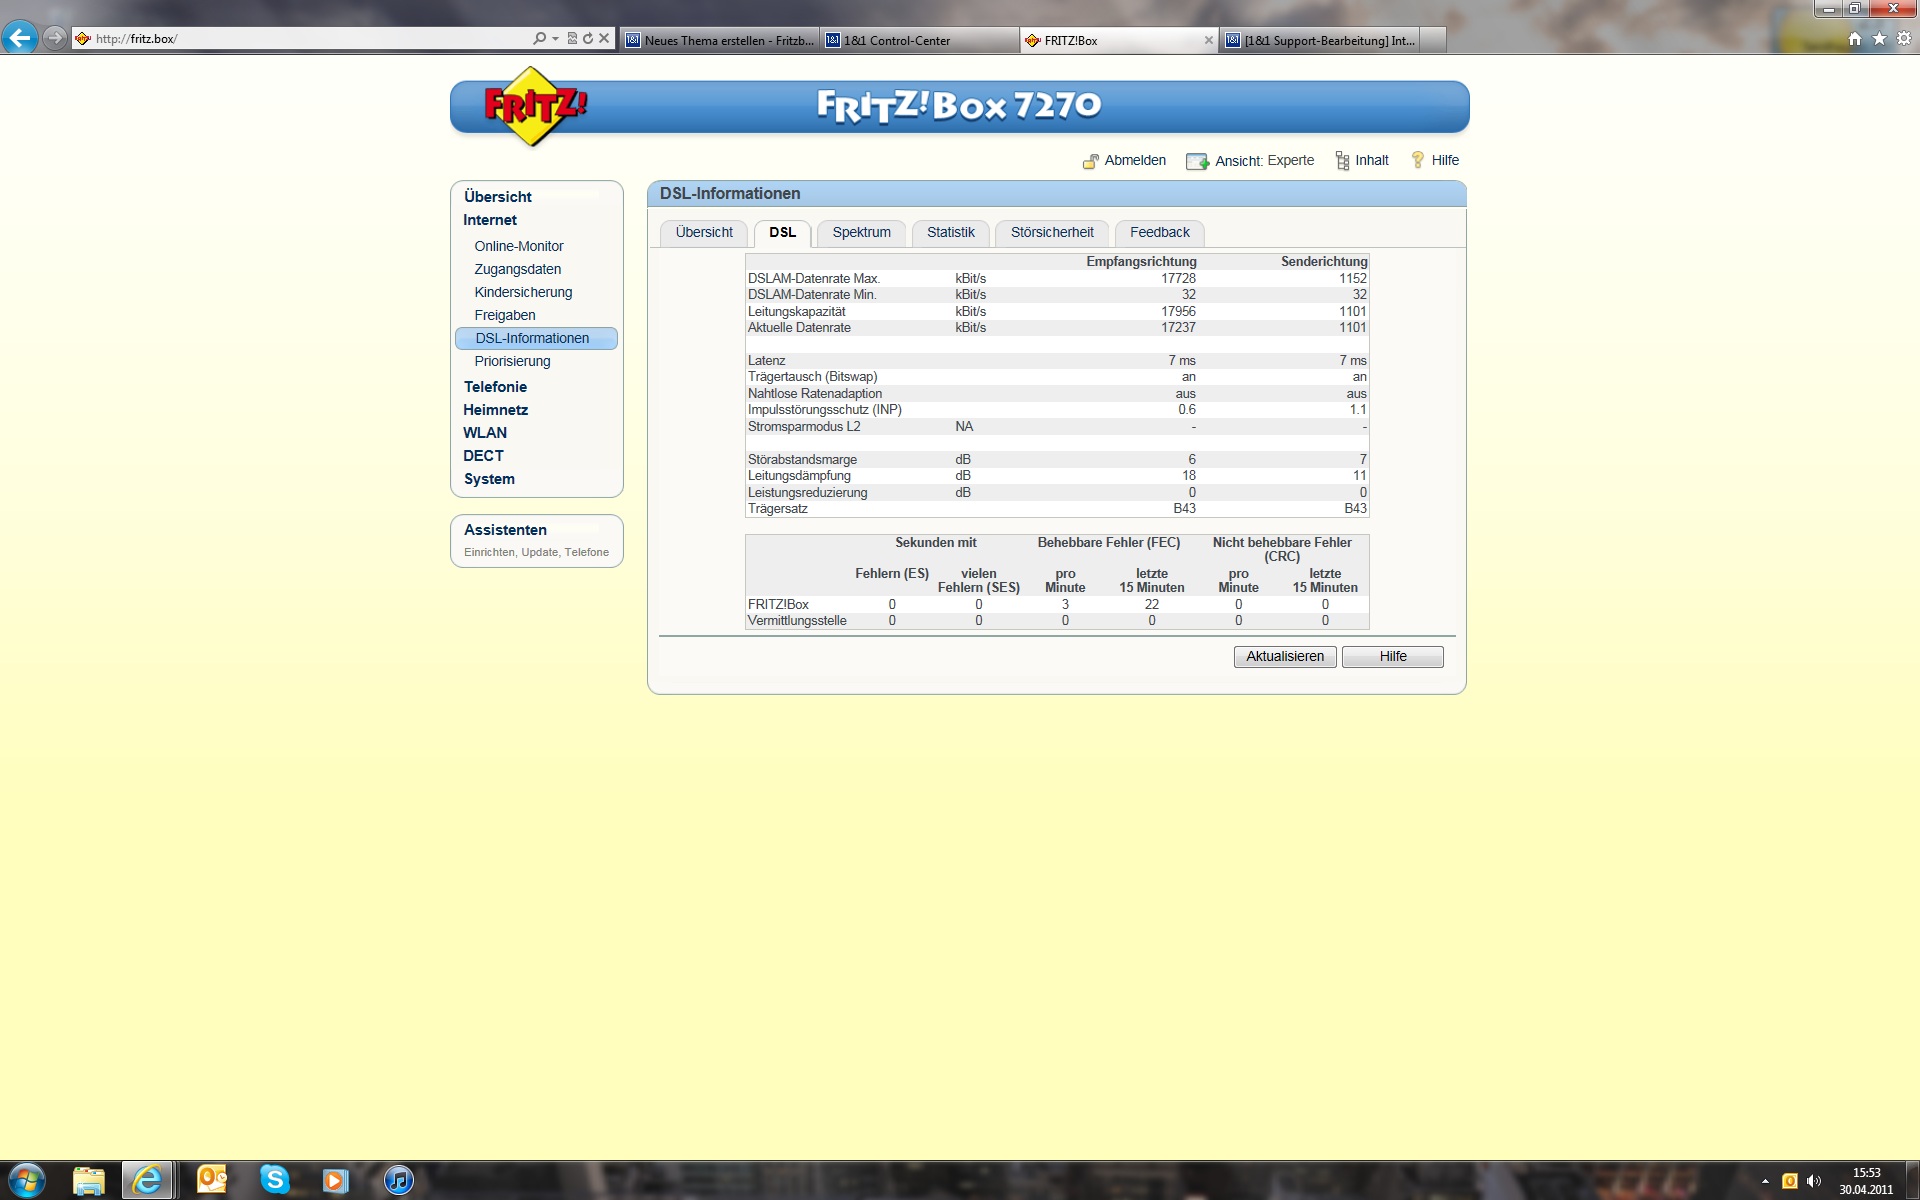The width and height of the screenshot is (1920, 1200).
Task: Open Windows Media Player from the taskbar
Action: (x=336, y=1181)
